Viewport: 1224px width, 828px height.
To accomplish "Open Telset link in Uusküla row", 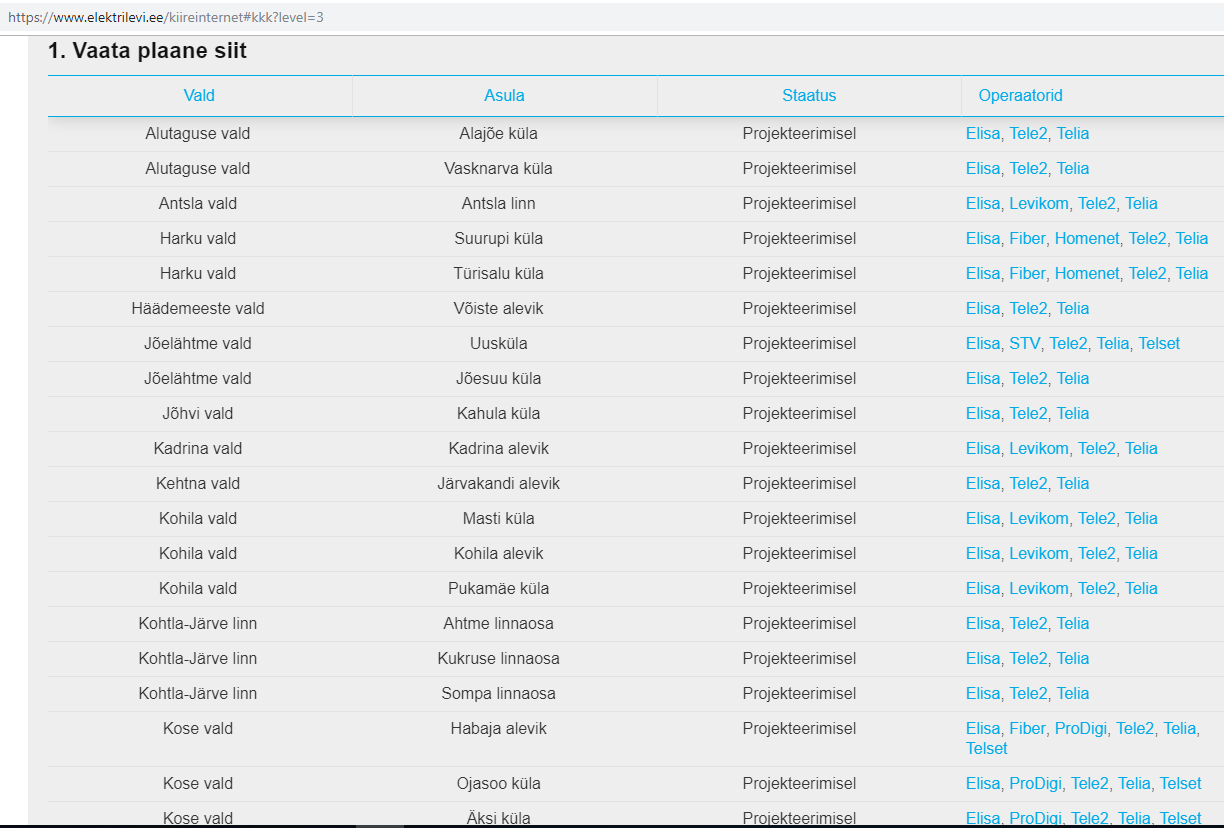I will point(1159,344).
